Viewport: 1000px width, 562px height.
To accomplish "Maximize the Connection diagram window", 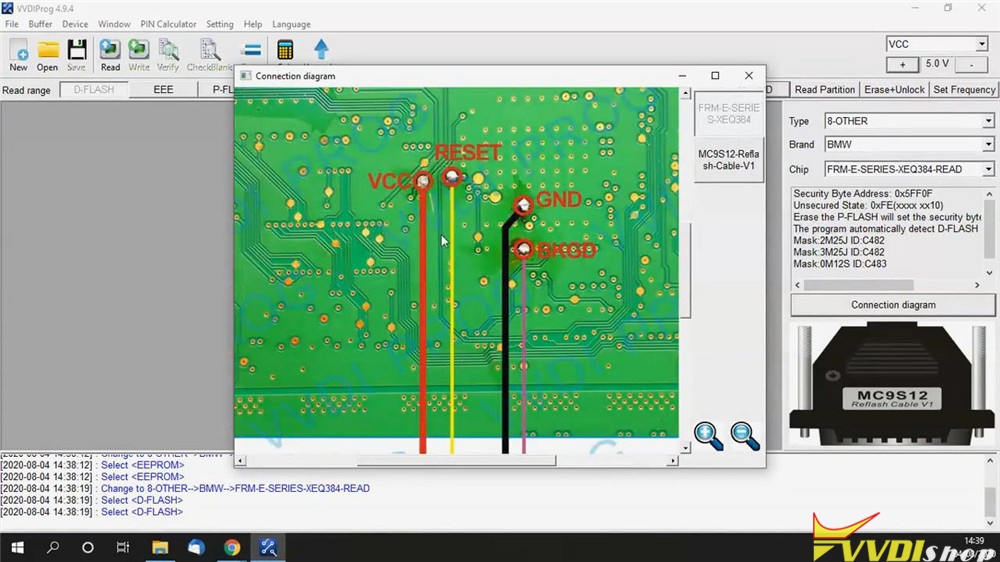I will point(715,75).
